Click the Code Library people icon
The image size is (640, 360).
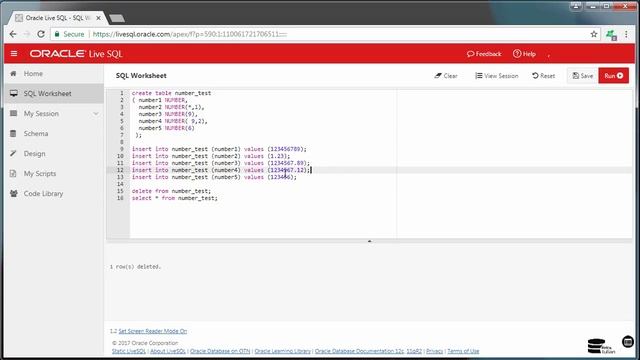coord(13,193)
